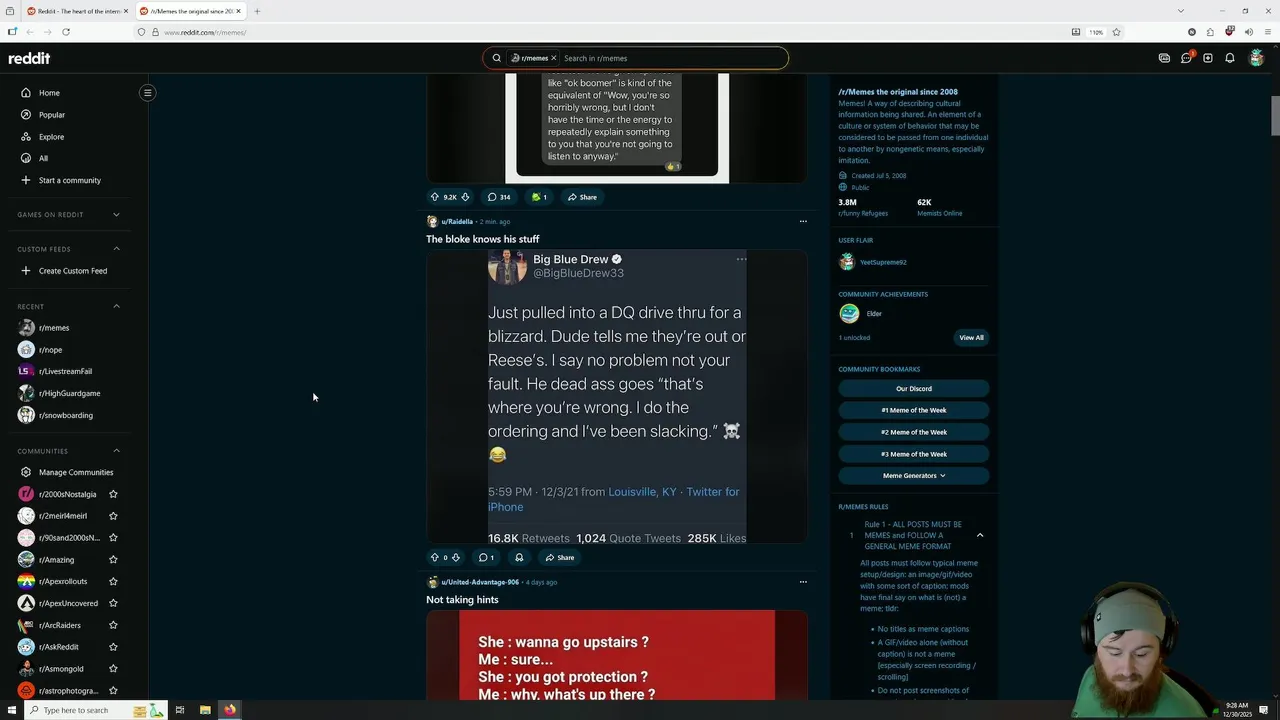Open Popular feed in sidebar
This screenshot has height=720, width=1280.
52,115
